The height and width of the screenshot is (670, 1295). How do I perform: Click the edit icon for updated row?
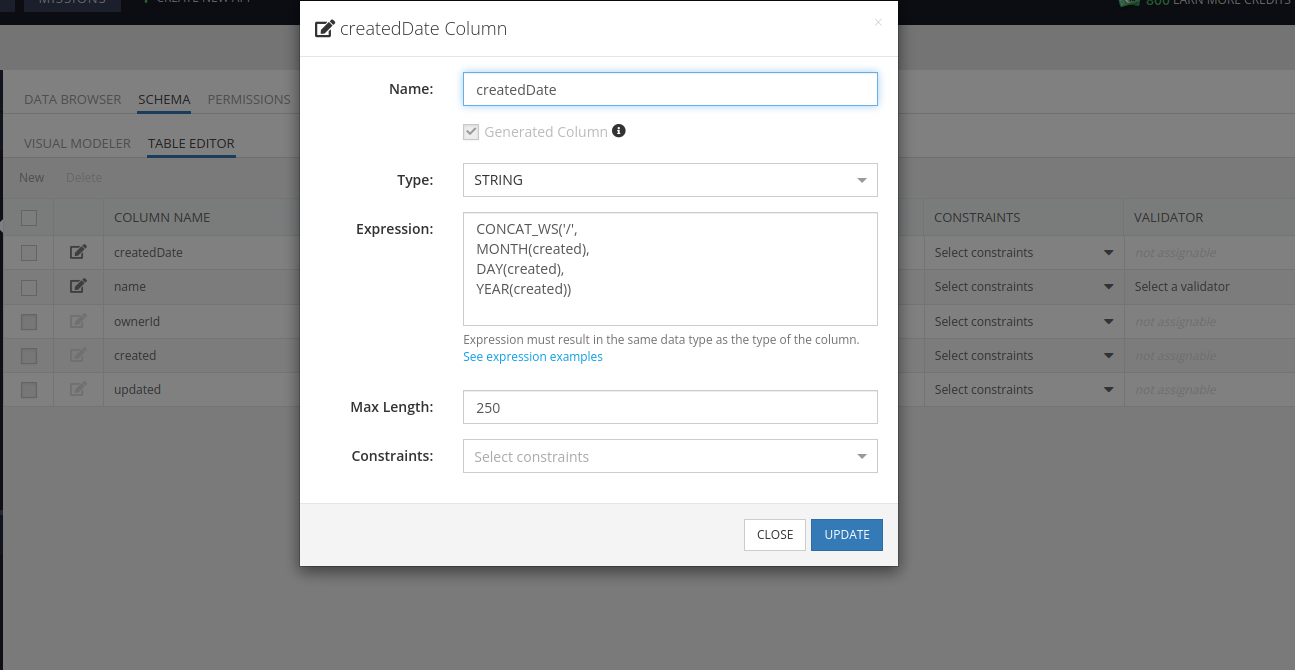tap(78, 389)
